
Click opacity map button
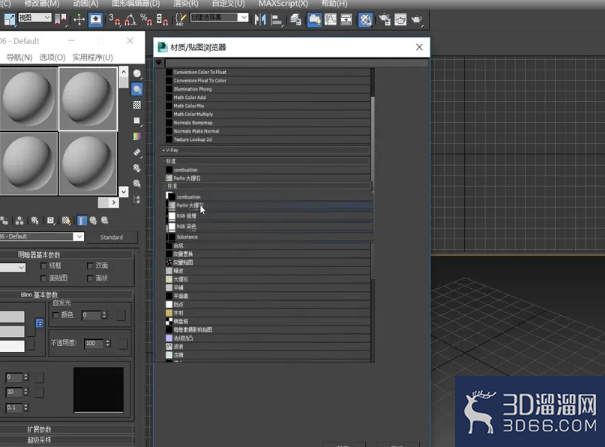point(123,344)
